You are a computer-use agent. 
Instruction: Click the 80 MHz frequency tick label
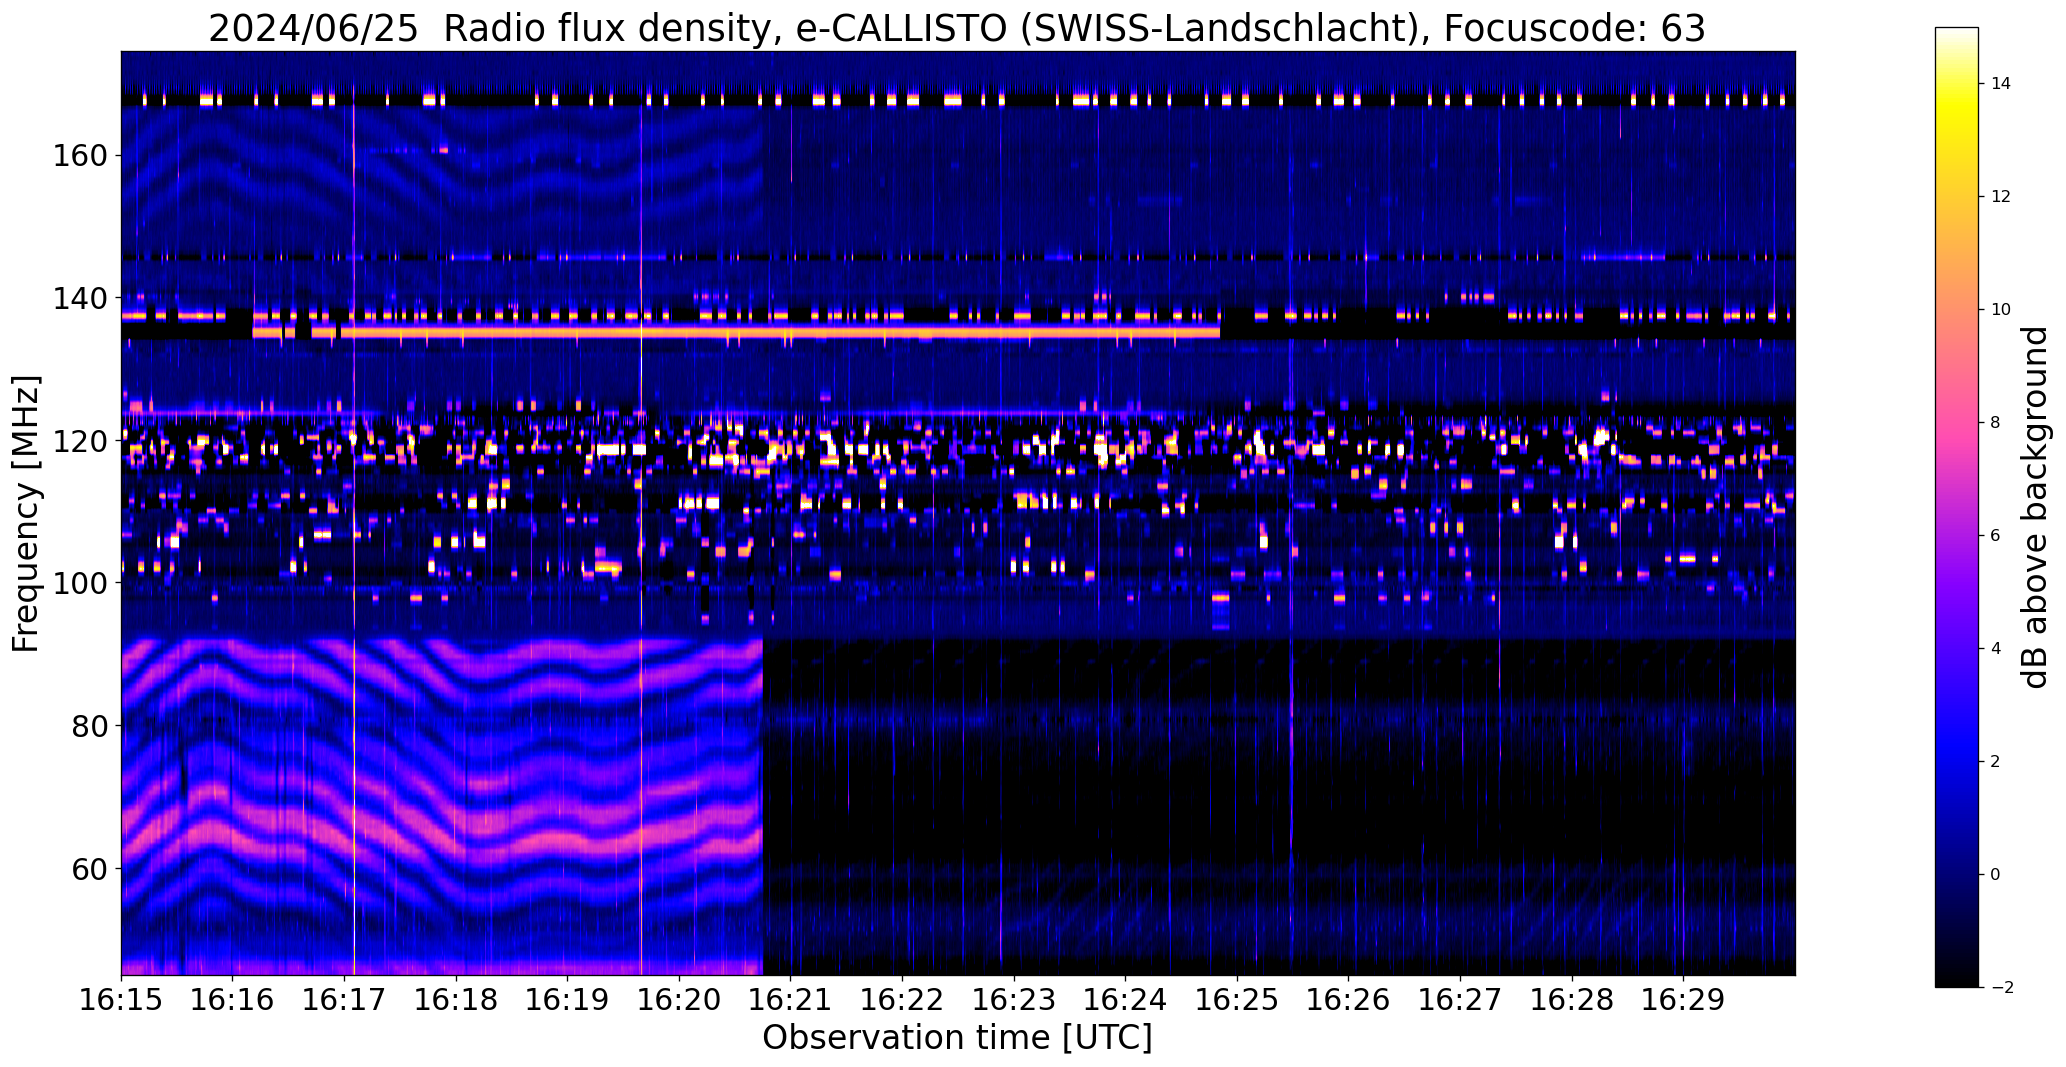point(89,725)
